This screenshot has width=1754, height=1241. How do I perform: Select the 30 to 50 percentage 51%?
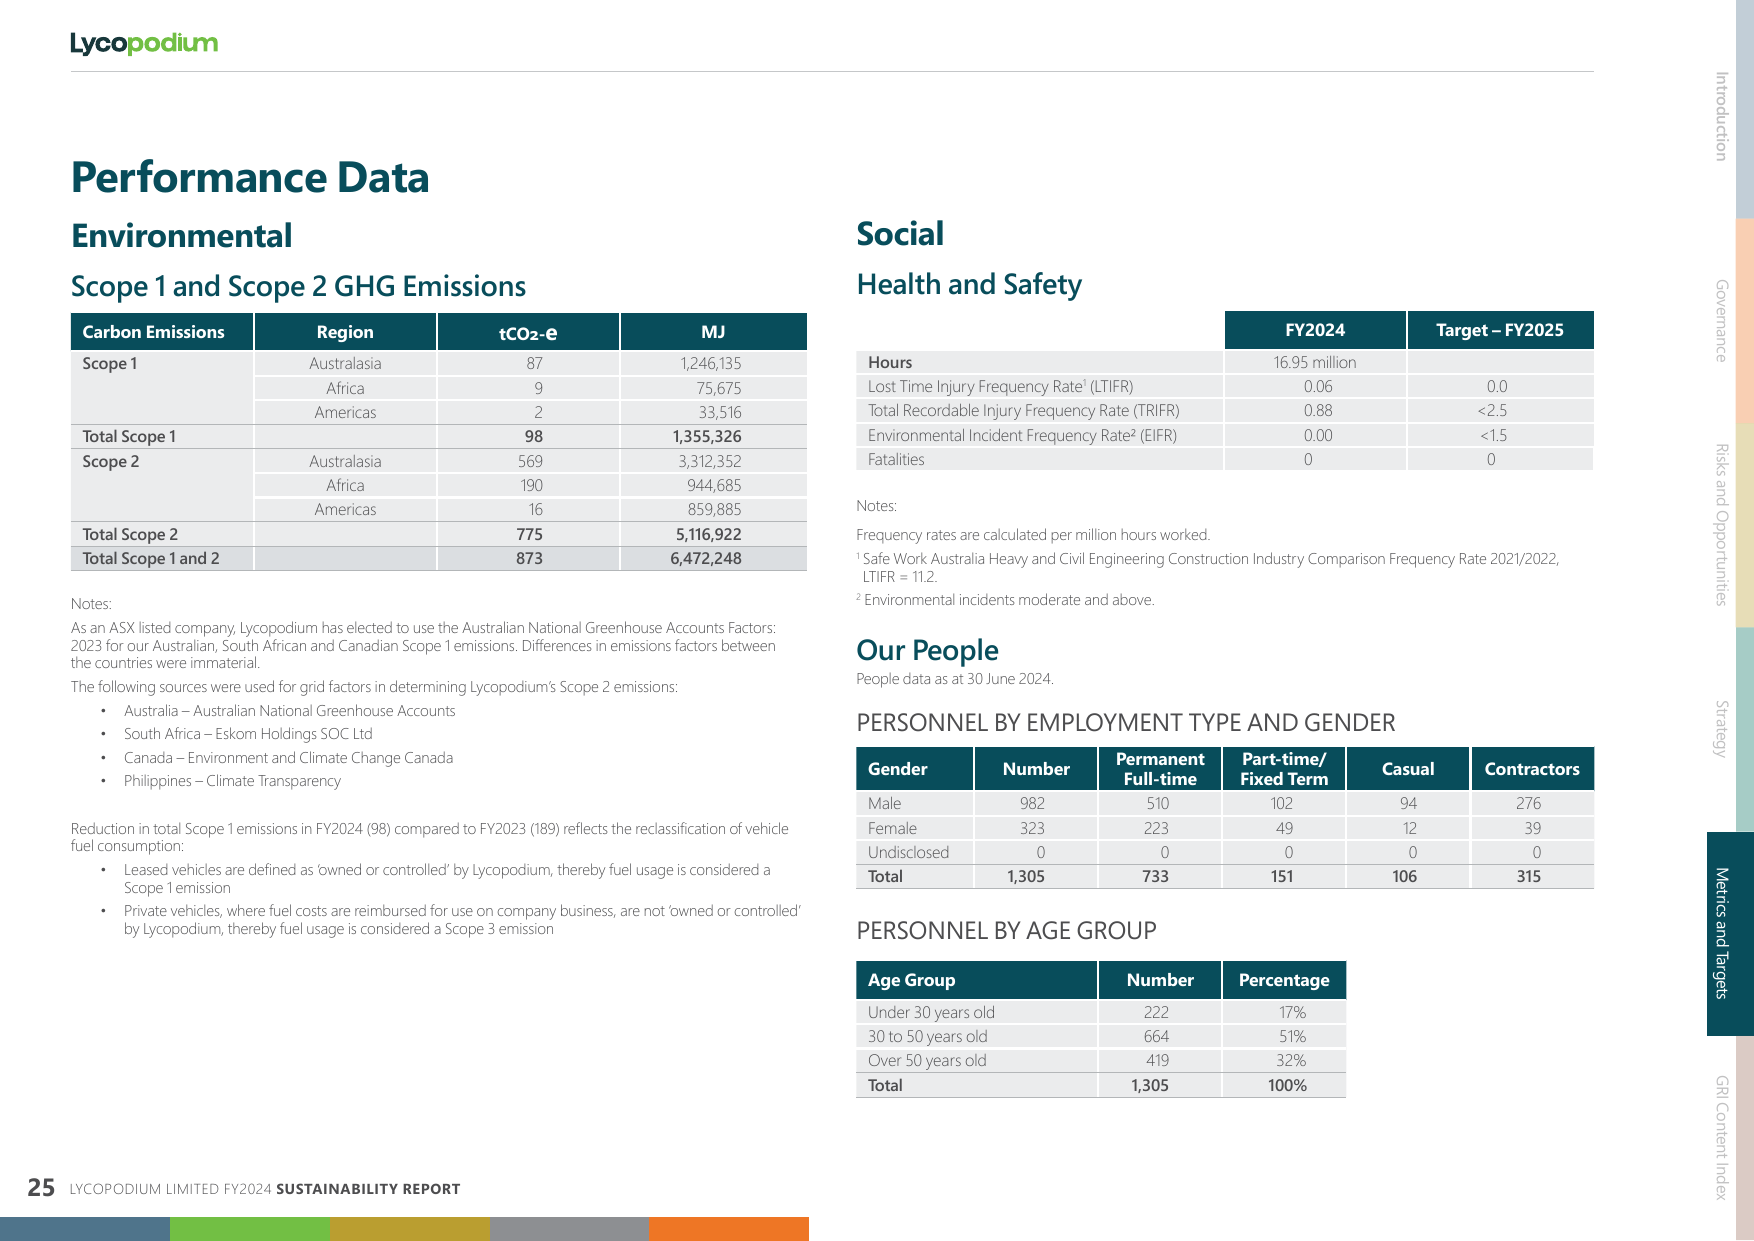pos(1292,1037)
